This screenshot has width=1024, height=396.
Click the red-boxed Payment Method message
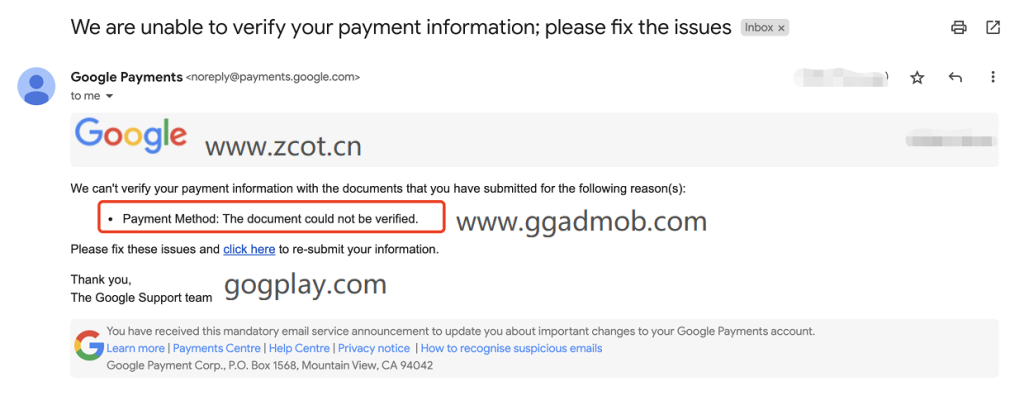[271, 218]
